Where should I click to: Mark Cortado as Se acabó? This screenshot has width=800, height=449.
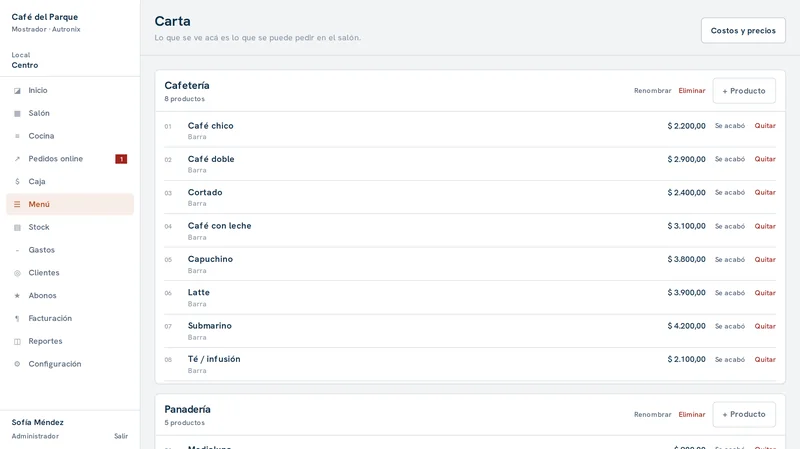[x=730, y=193]
